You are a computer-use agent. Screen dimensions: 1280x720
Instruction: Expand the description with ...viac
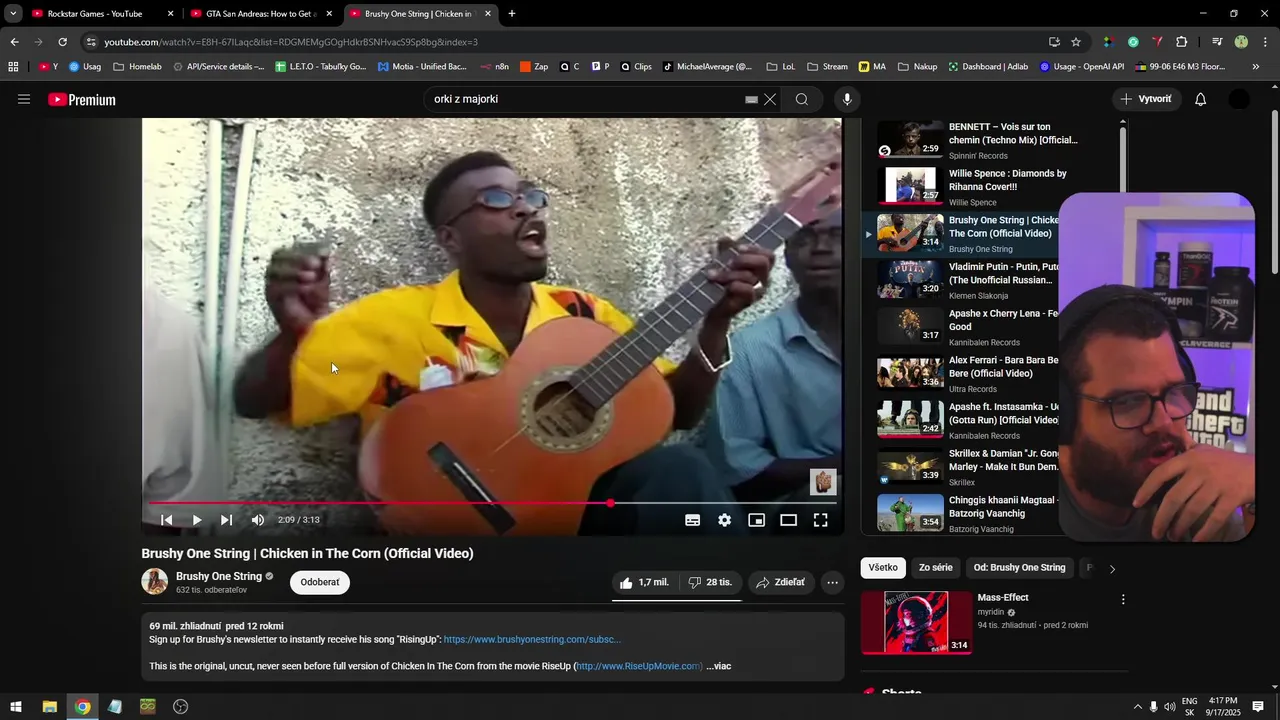(x=719, y=666)
